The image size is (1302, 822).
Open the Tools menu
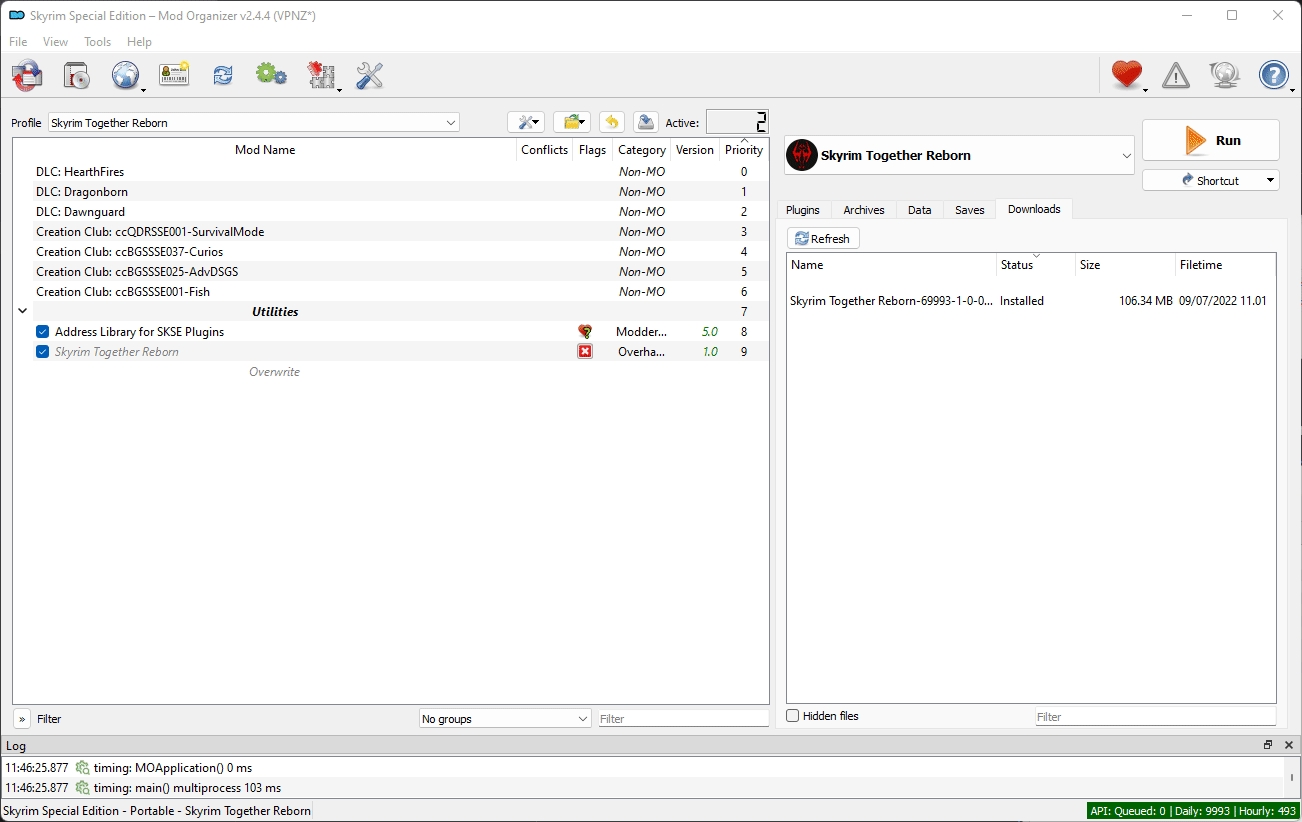[98, 42]
